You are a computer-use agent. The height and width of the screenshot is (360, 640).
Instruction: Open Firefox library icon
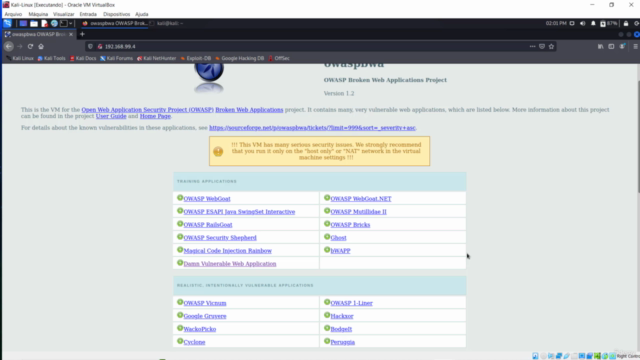(600, 47)
